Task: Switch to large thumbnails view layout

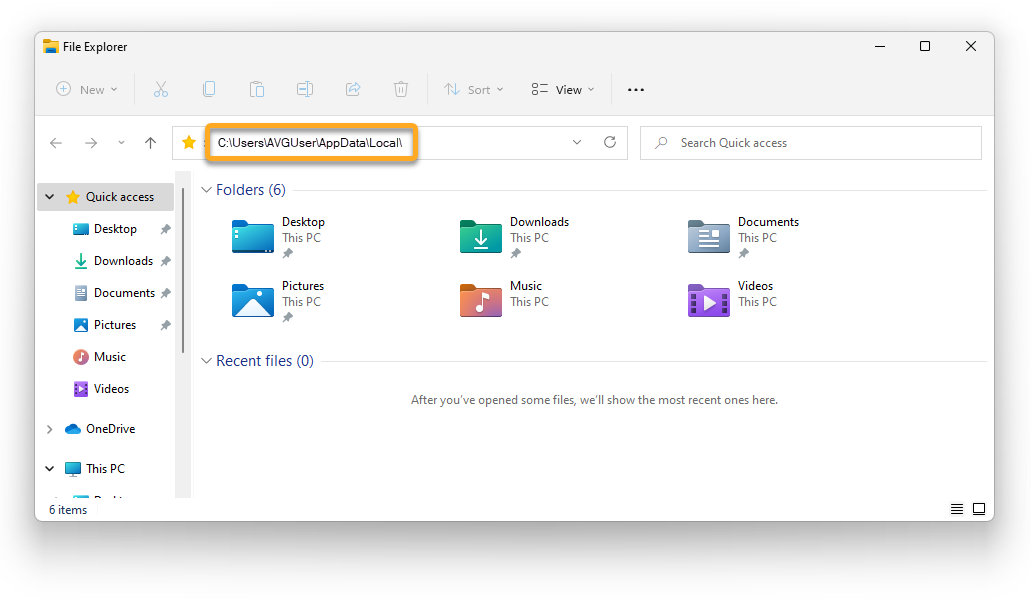Action: (979, 509)
